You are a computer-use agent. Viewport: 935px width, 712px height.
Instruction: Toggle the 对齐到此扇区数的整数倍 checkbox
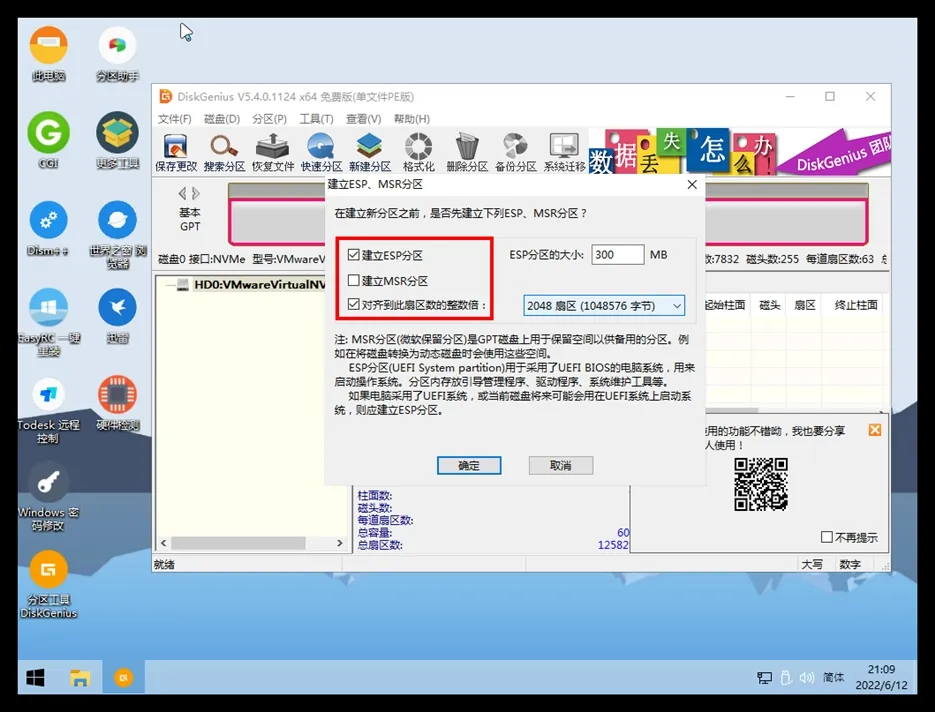tap(354, 305)
